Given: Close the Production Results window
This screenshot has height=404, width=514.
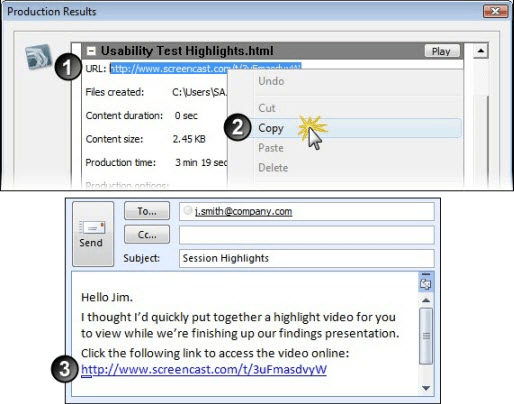Looking at the screenshot, I should tap(495, 12).
